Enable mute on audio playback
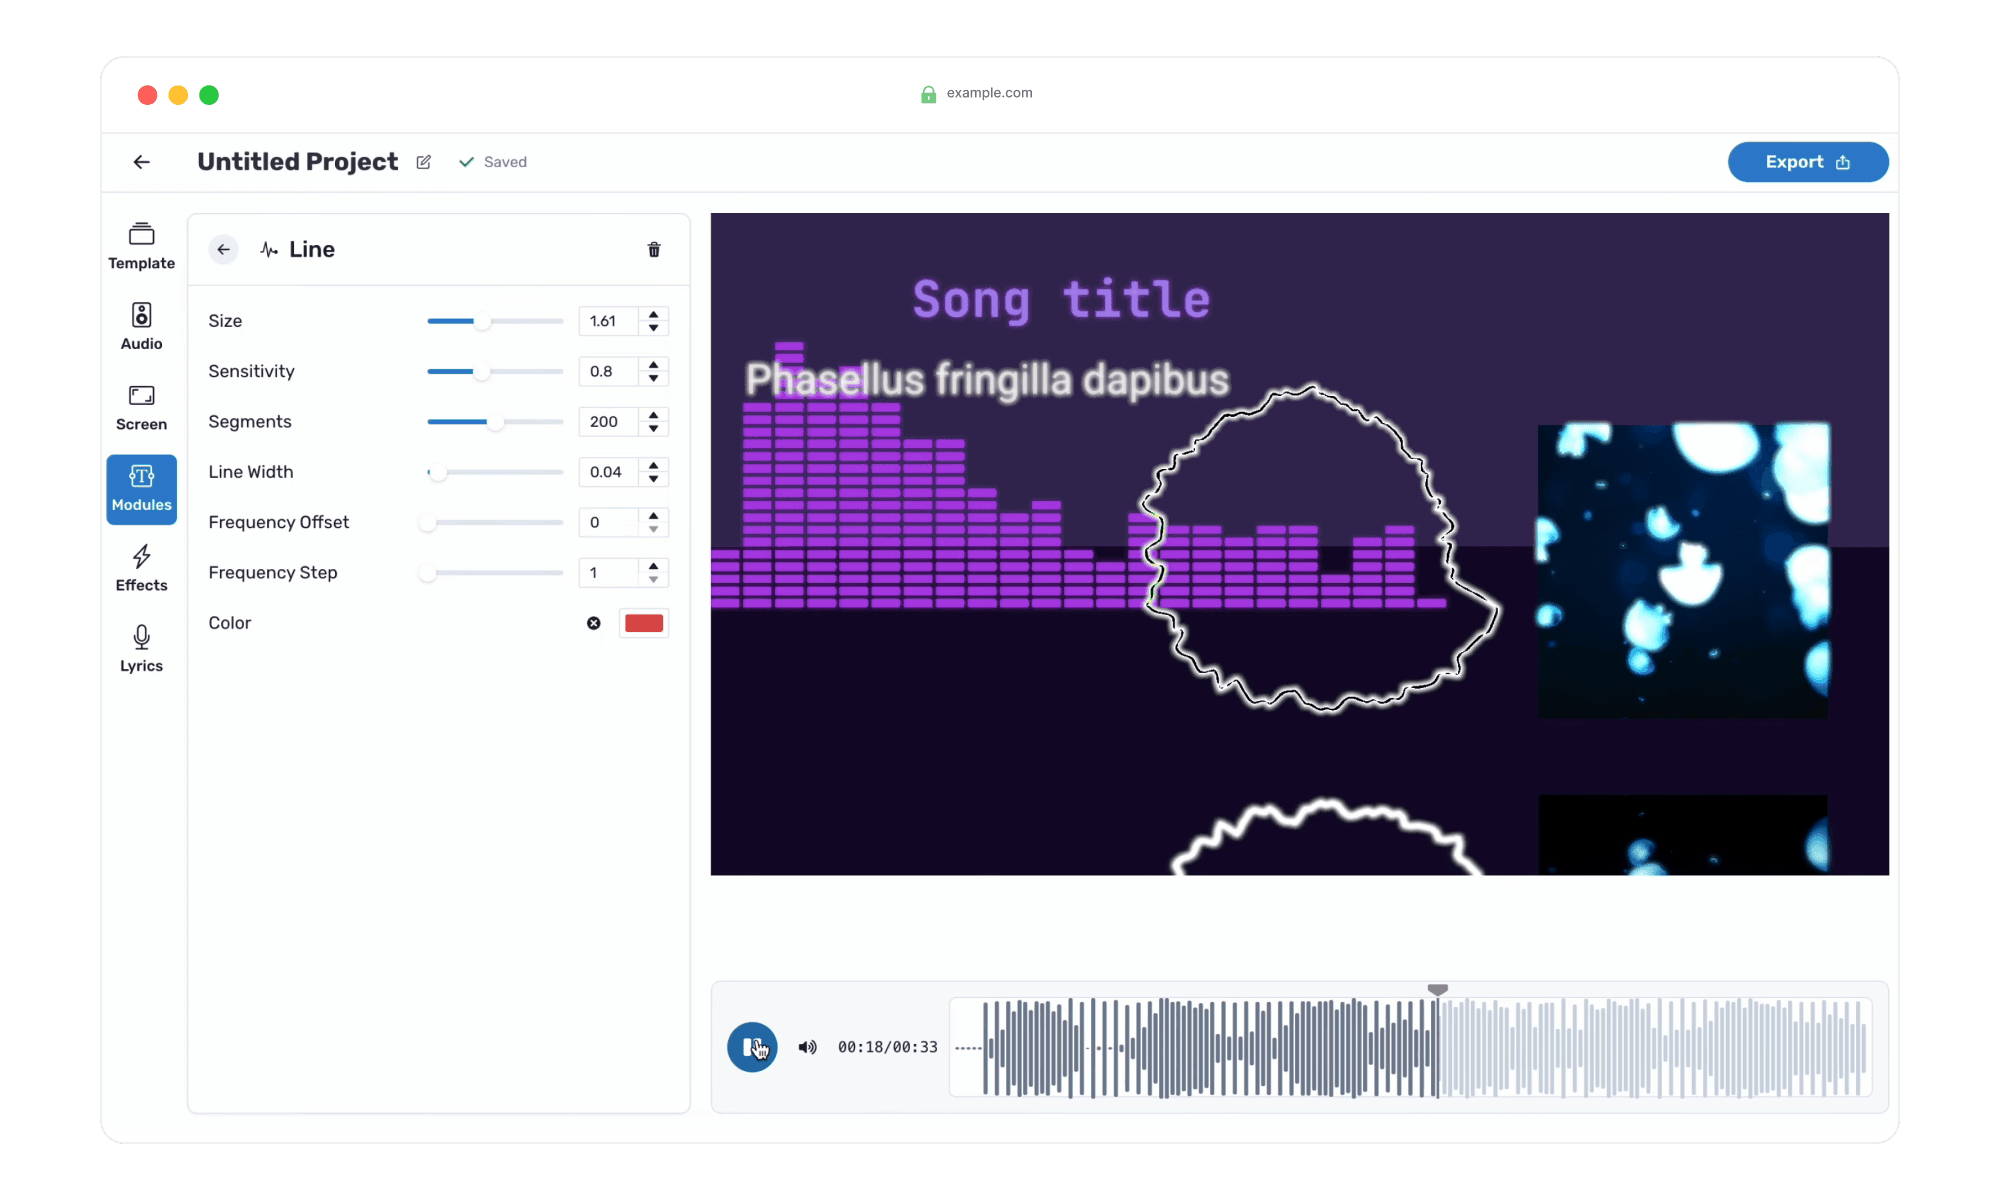Viewport: 2000px width, 1200px height. tap(804, 1047)
